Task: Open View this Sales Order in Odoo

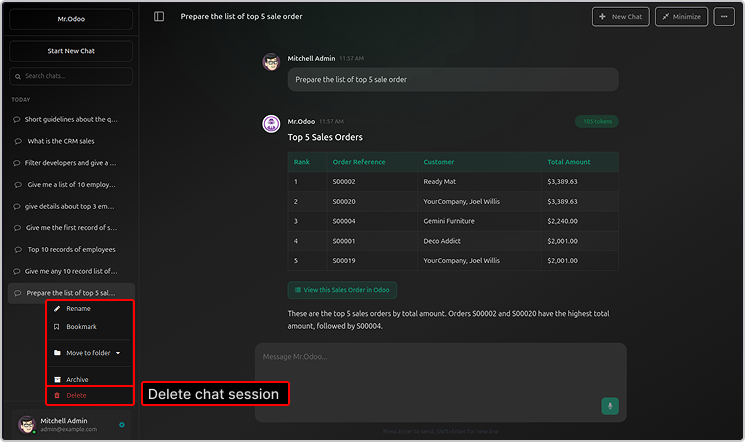Action: 342,290
